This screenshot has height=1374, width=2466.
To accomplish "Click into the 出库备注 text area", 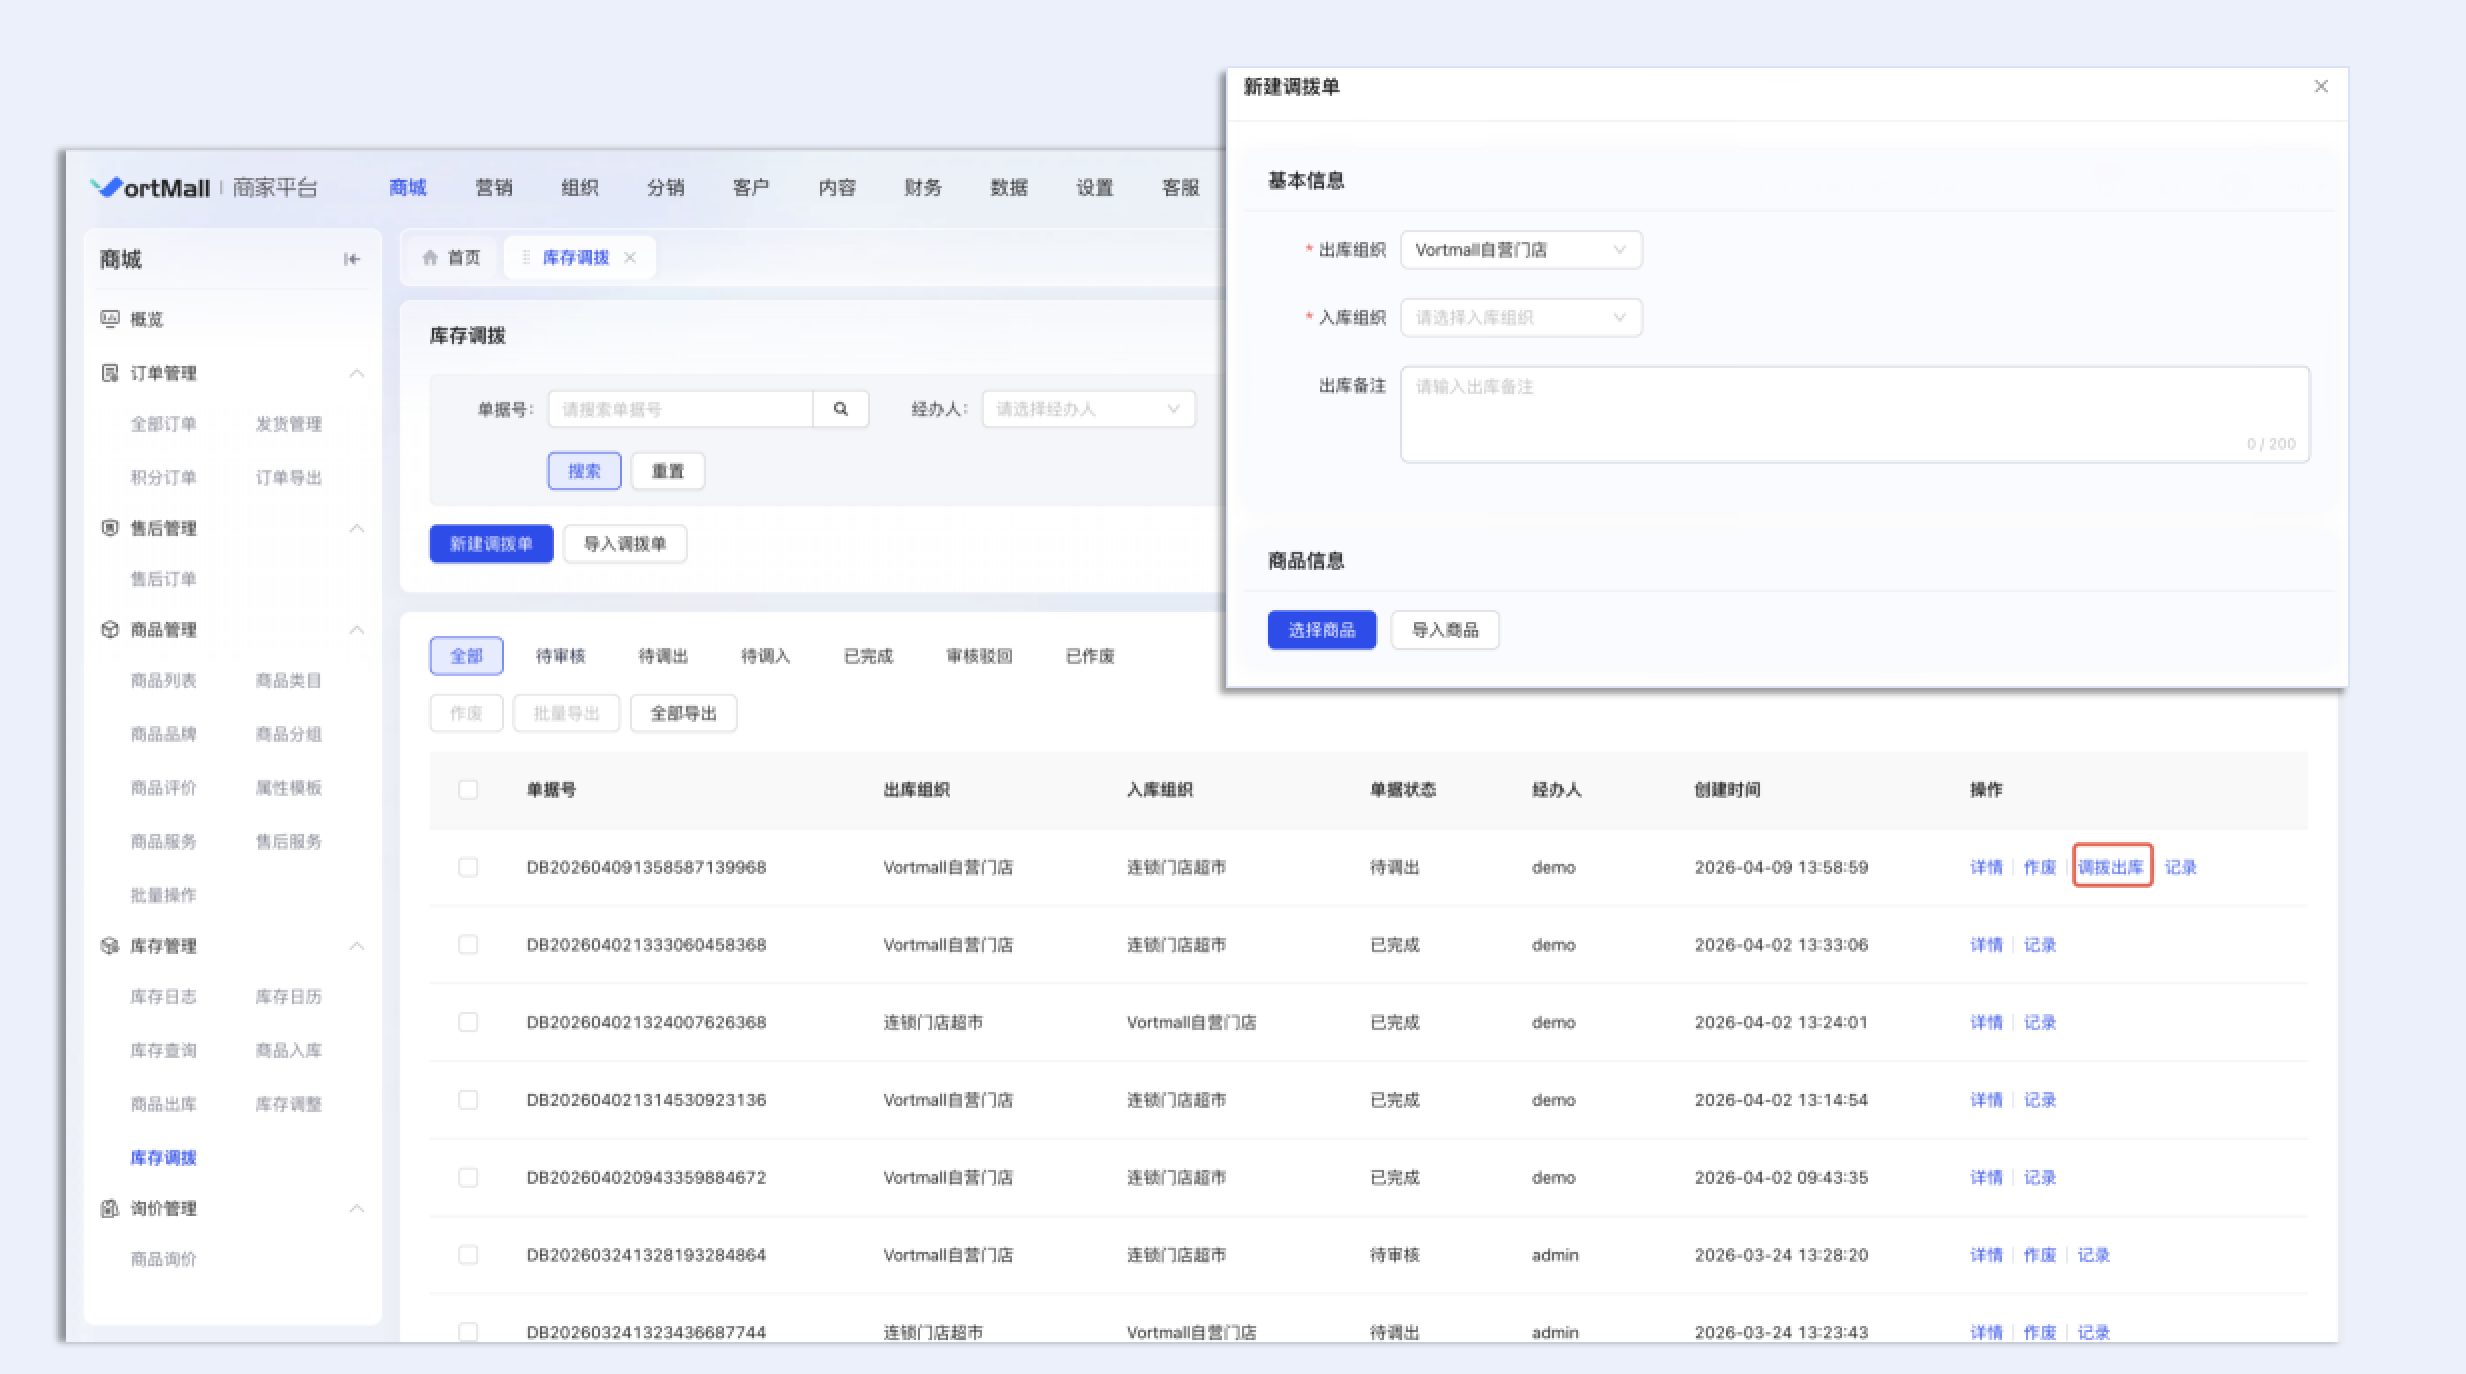I will (1854, 414).
